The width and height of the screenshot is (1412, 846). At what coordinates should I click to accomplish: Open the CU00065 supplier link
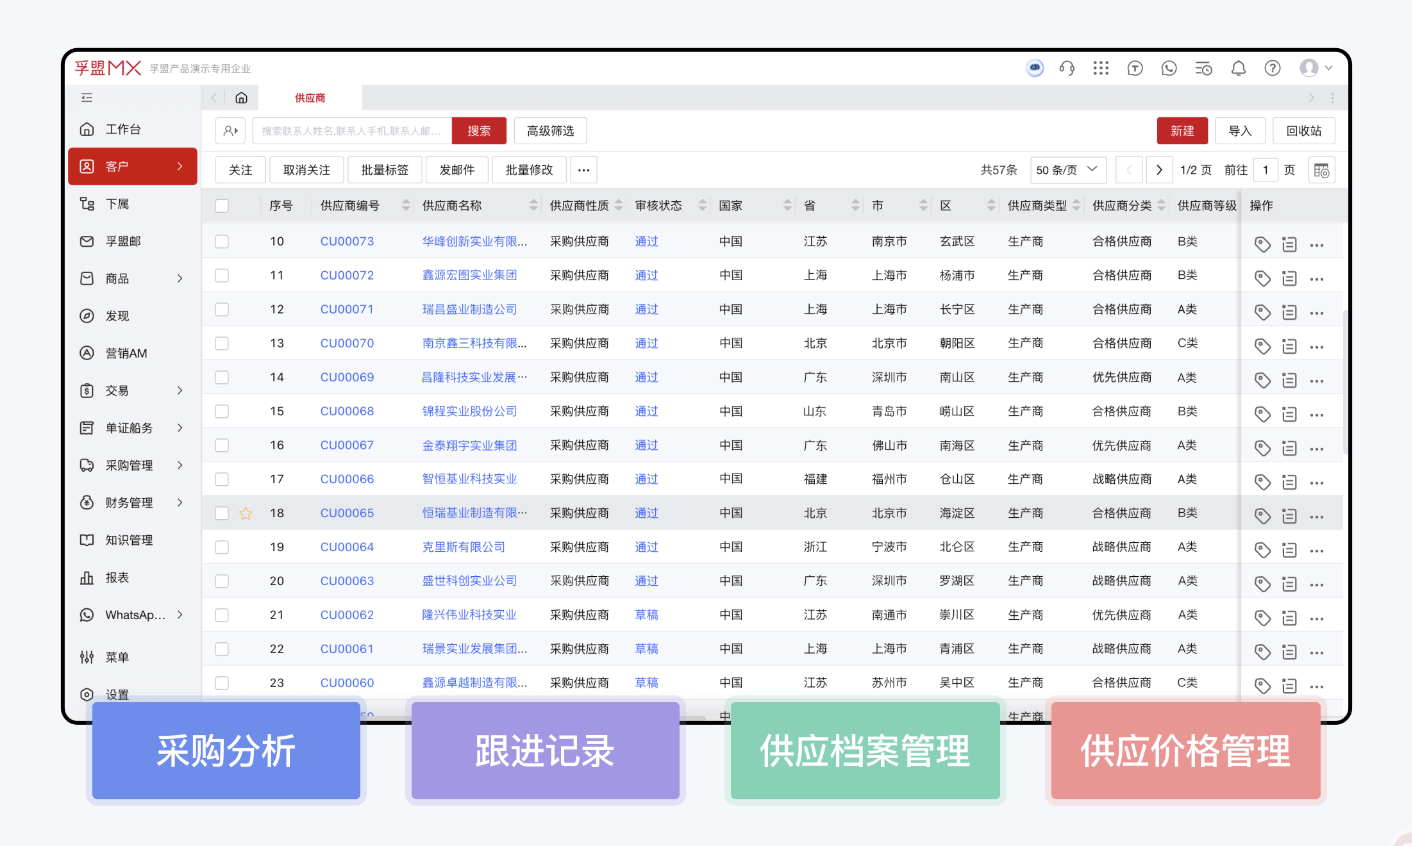tap(346, 512)
